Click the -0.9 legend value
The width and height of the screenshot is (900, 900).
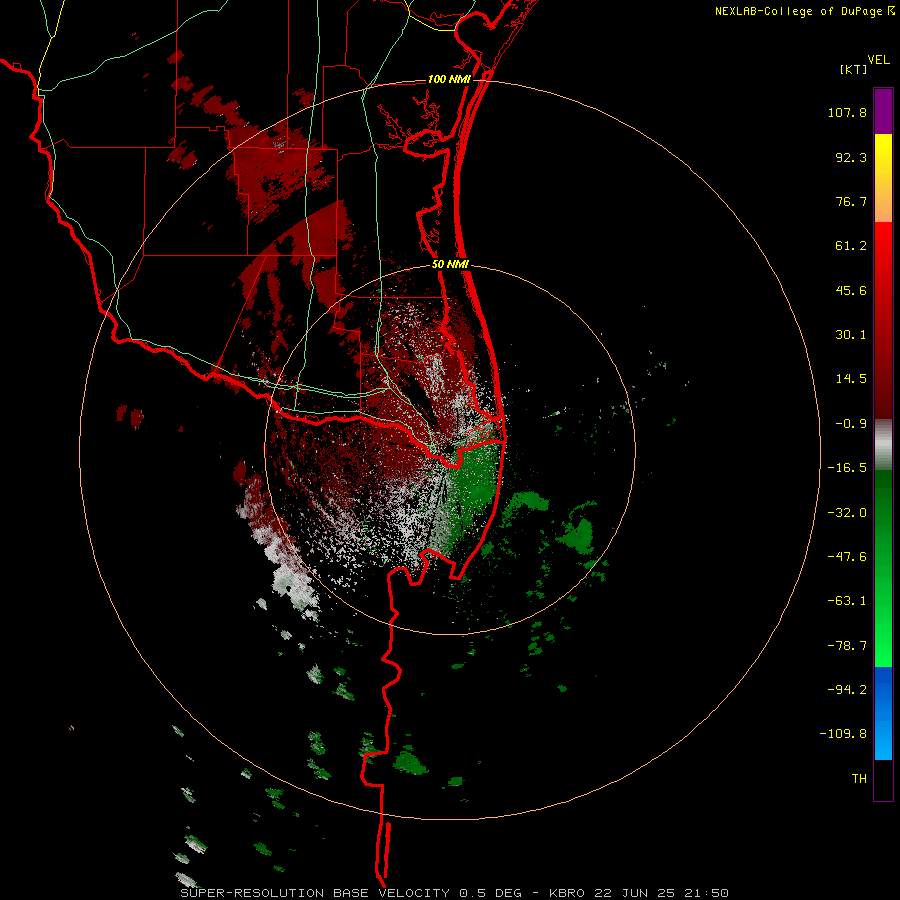pos(851,424)
